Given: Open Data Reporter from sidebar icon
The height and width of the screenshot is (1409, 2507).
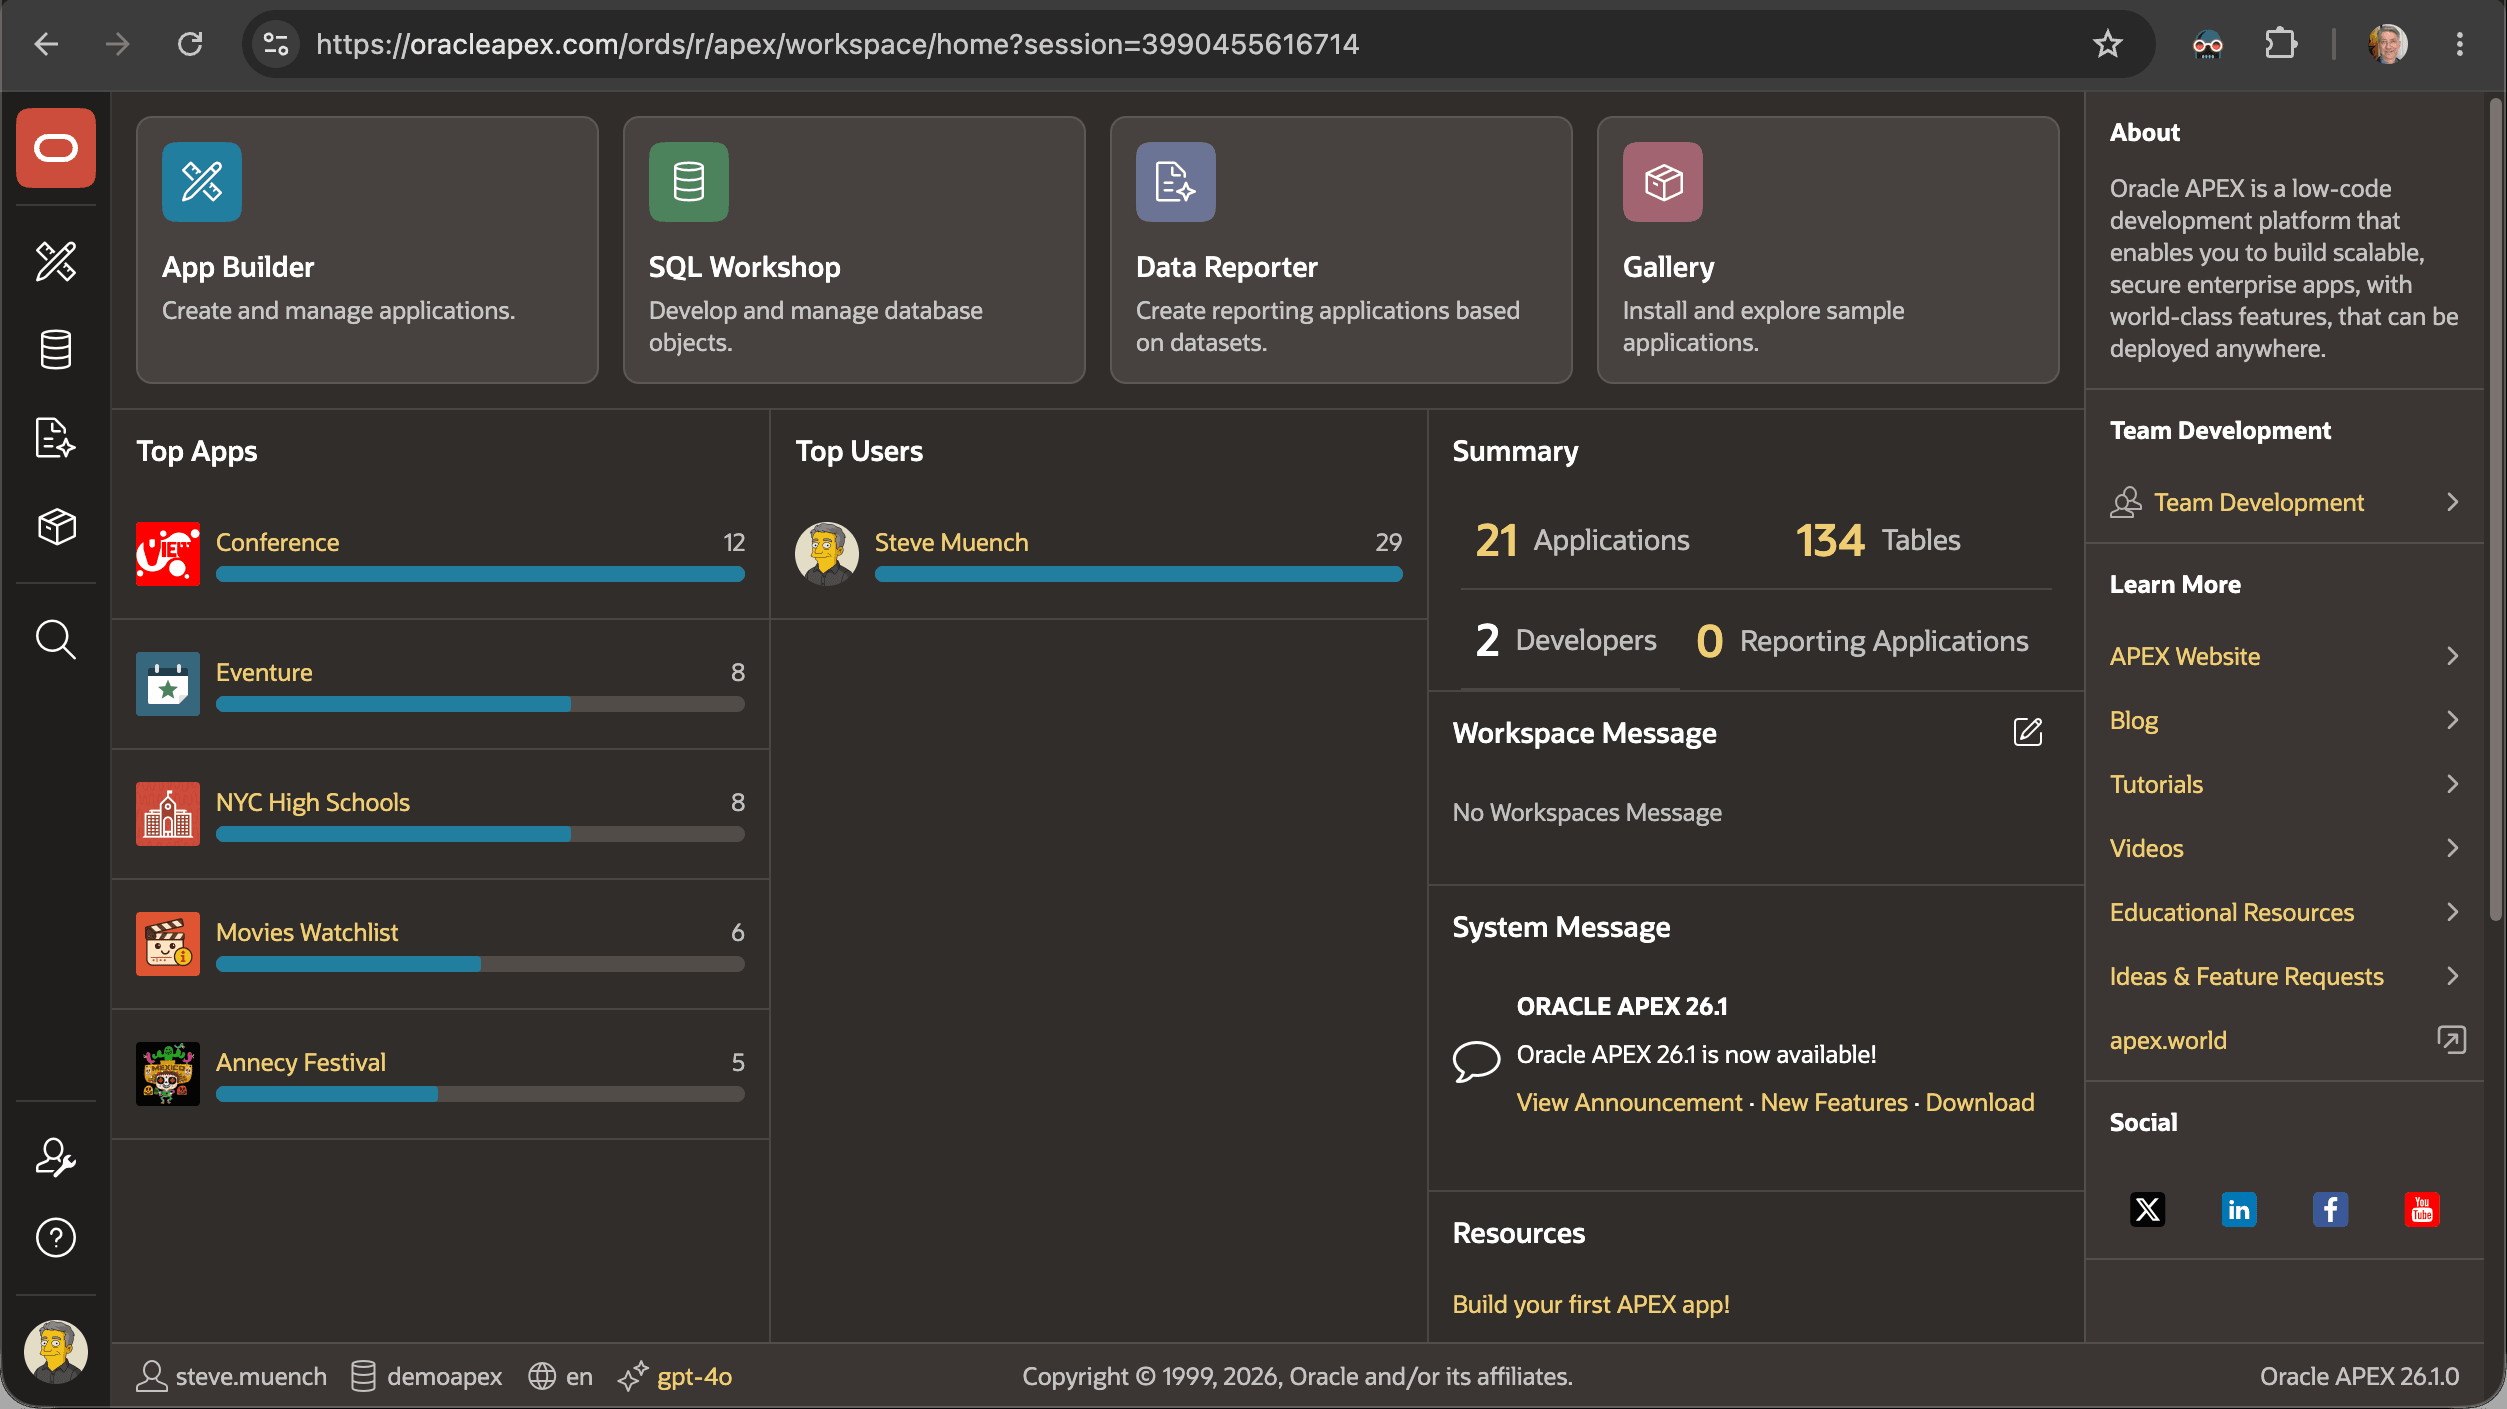Looking at the screenshot, I should click(x=56, y=438).
